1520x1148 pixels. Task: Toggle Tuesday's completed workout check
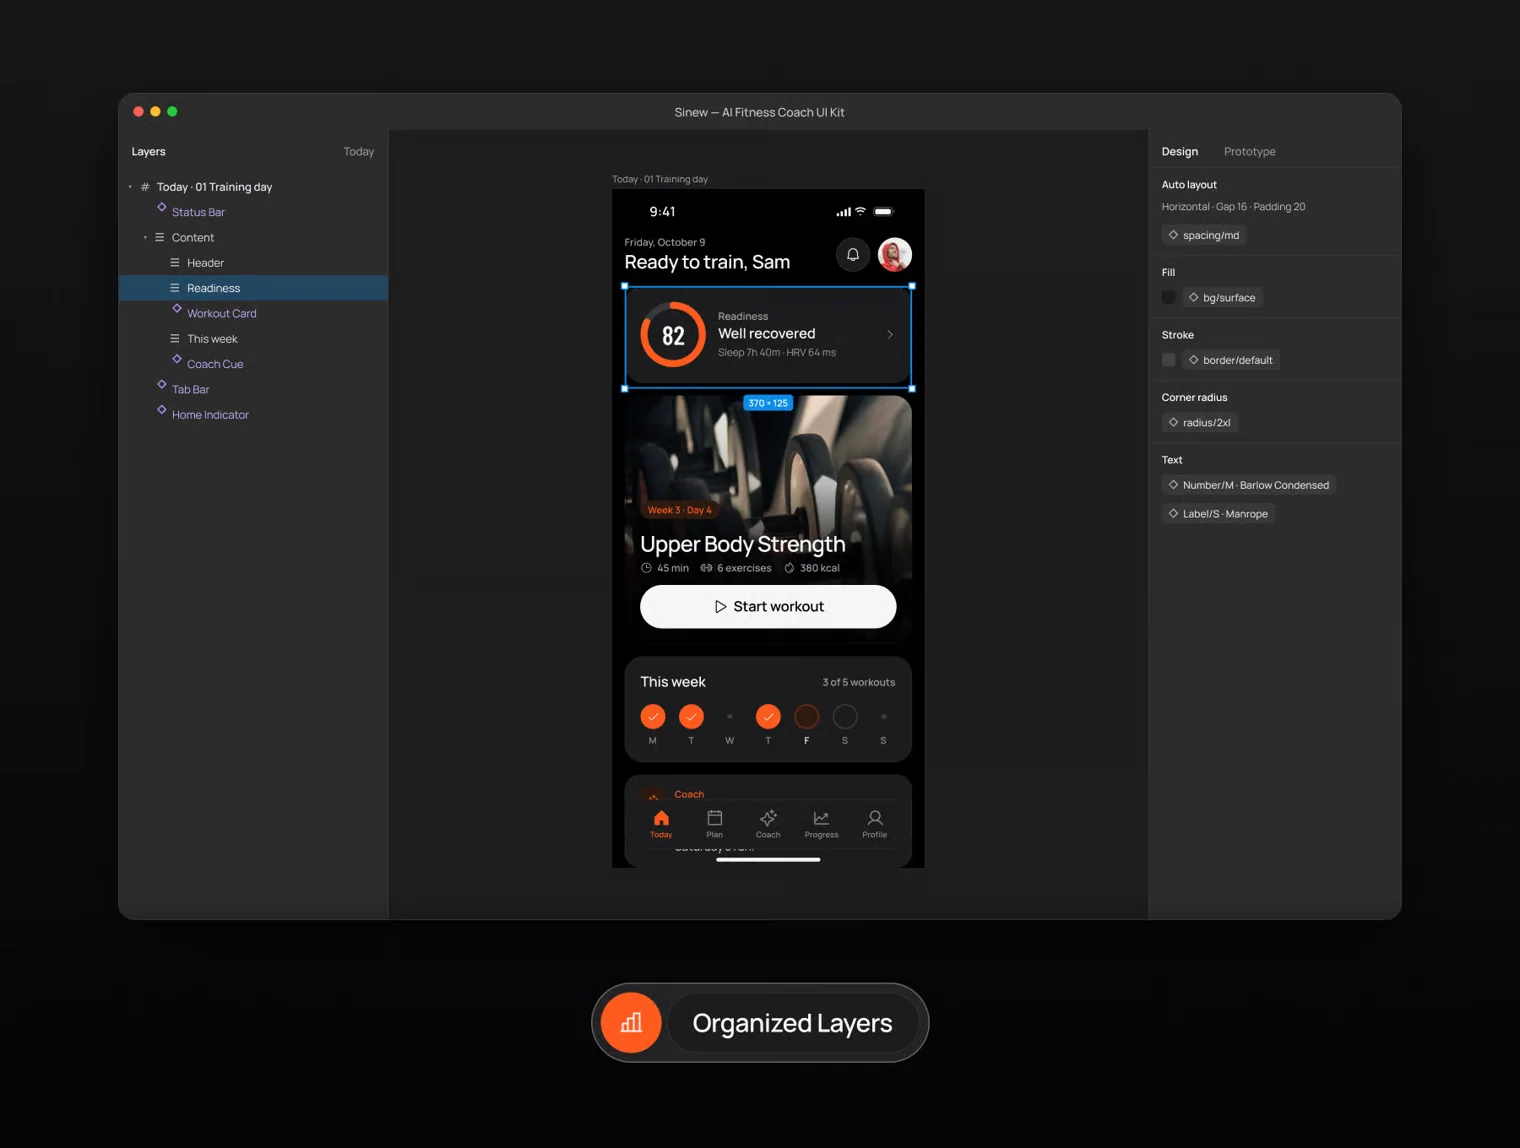click(x=691, y=717)
